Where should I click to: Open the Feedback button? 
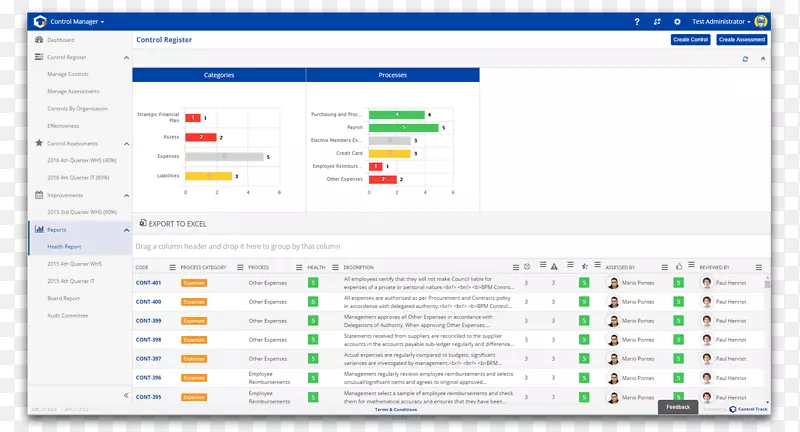click(x=678, y=407)
